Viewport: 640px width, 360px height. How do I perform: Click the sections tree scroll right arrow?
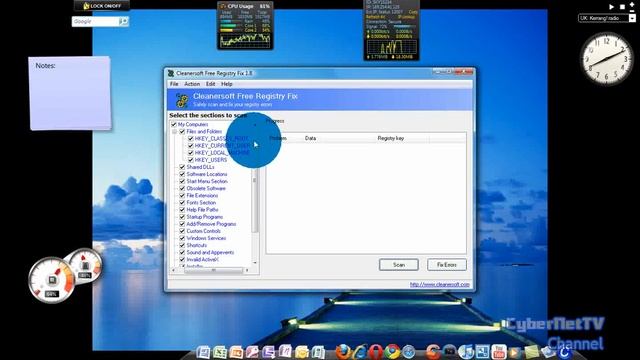pos(247,270)
